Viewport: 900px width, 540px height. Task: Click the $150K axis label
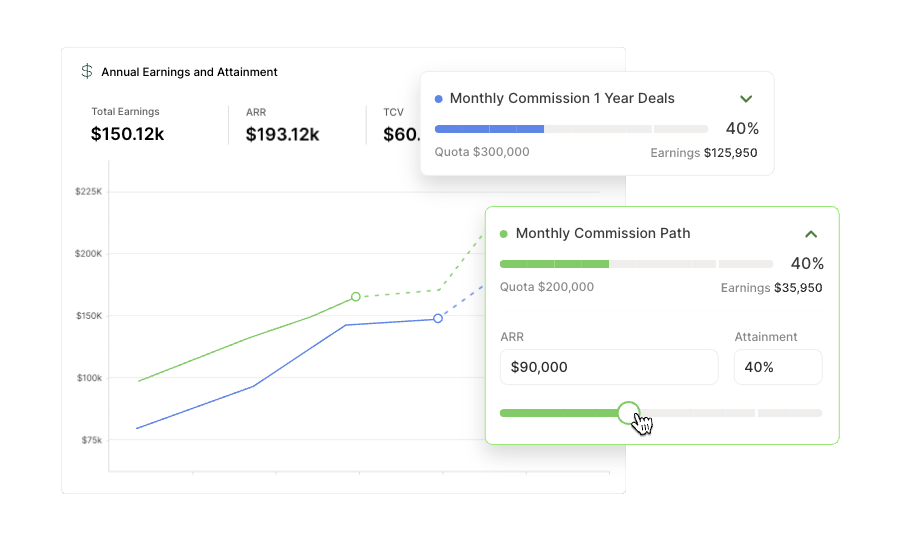point(89,316)
